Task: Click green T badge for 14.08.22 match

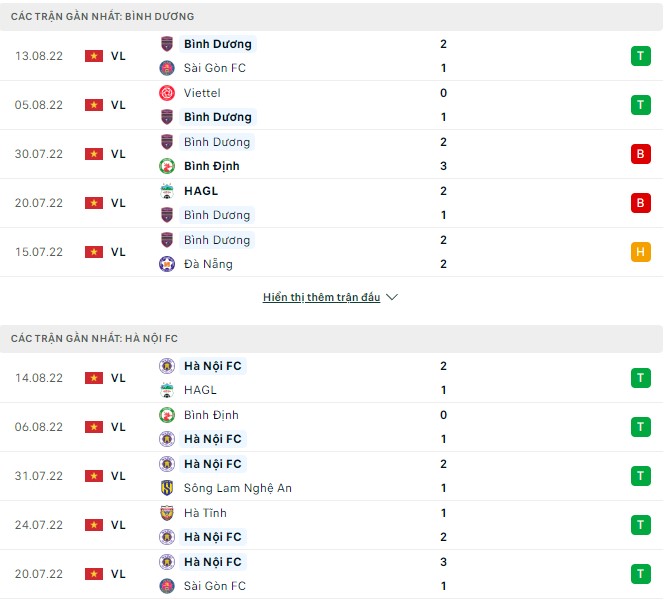Action: tap(640, 378)
